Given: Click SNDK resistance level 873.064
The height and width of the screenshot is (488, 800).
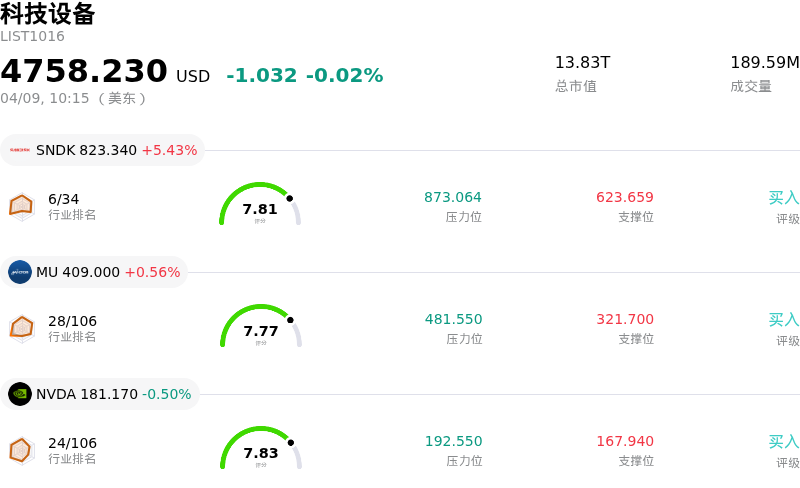Looking at the screenshot, I should pos(453,197).
